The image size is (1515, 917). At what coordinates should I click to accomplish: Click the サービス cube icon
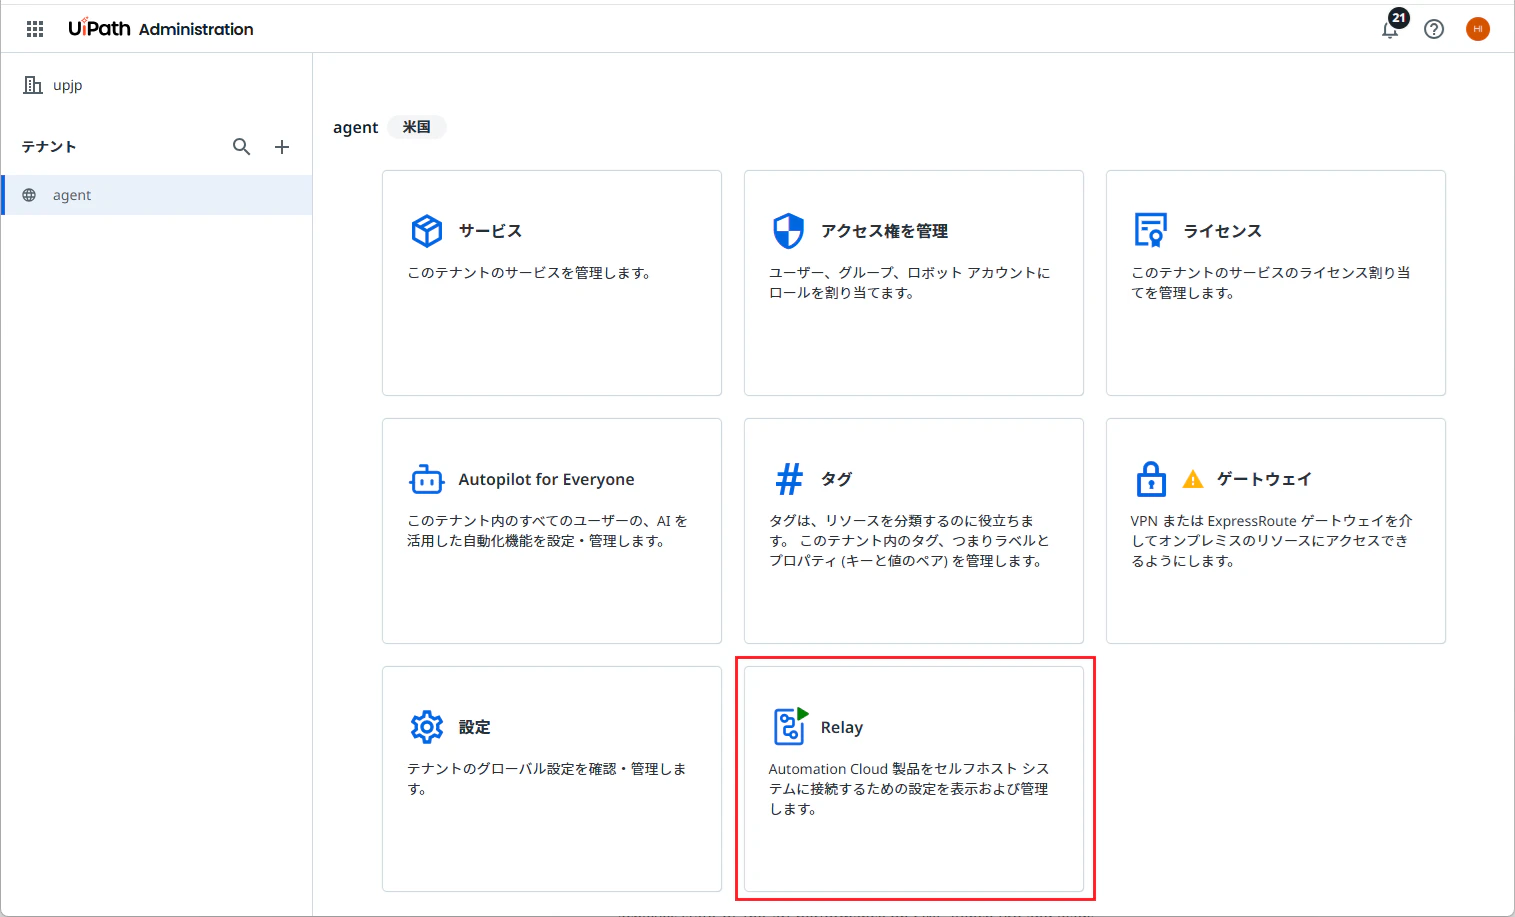427,231
